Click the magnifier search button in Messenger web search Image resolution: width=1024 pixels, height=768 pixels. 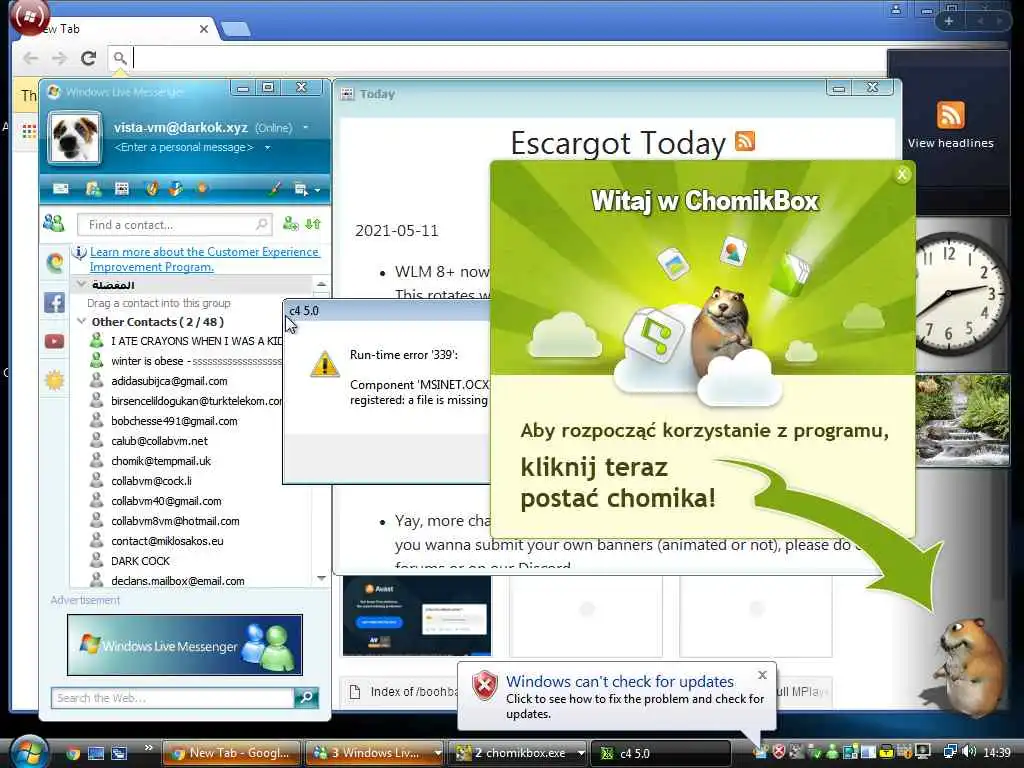point(306,697)
